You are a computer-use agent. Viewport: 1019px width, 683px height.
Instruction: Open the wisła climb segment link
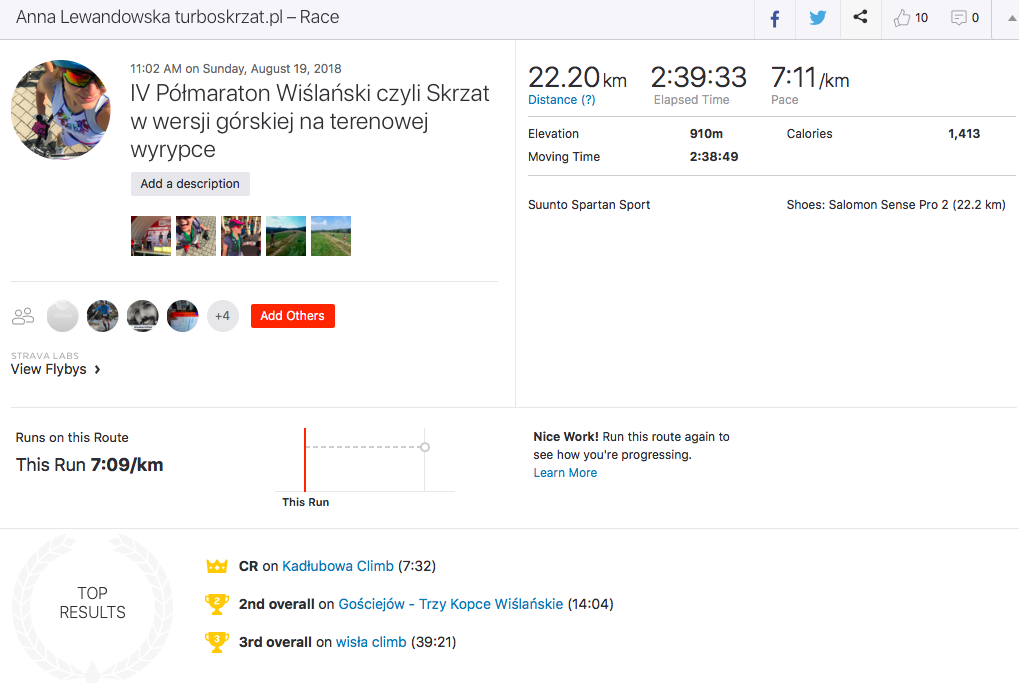(371, 642)
